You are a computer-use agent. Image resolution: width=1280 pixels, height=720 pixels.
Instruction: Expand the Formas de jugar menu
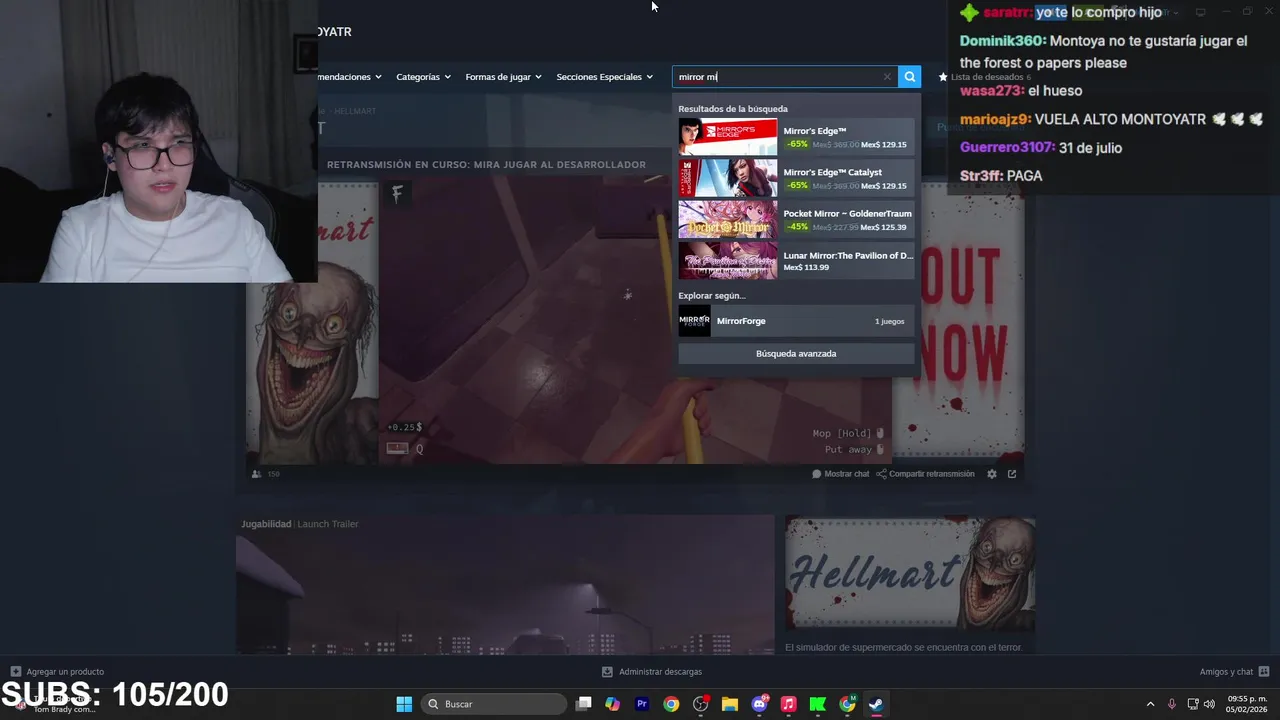click(503, 77)
